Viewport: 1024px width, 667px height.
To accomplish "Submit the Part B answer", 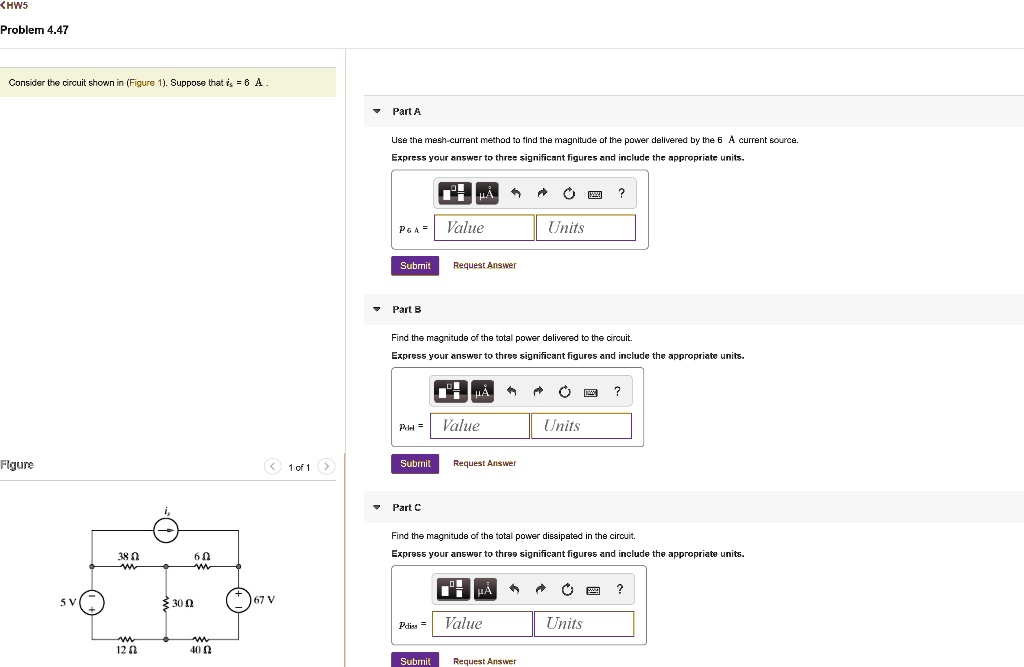I will point(415,464).
